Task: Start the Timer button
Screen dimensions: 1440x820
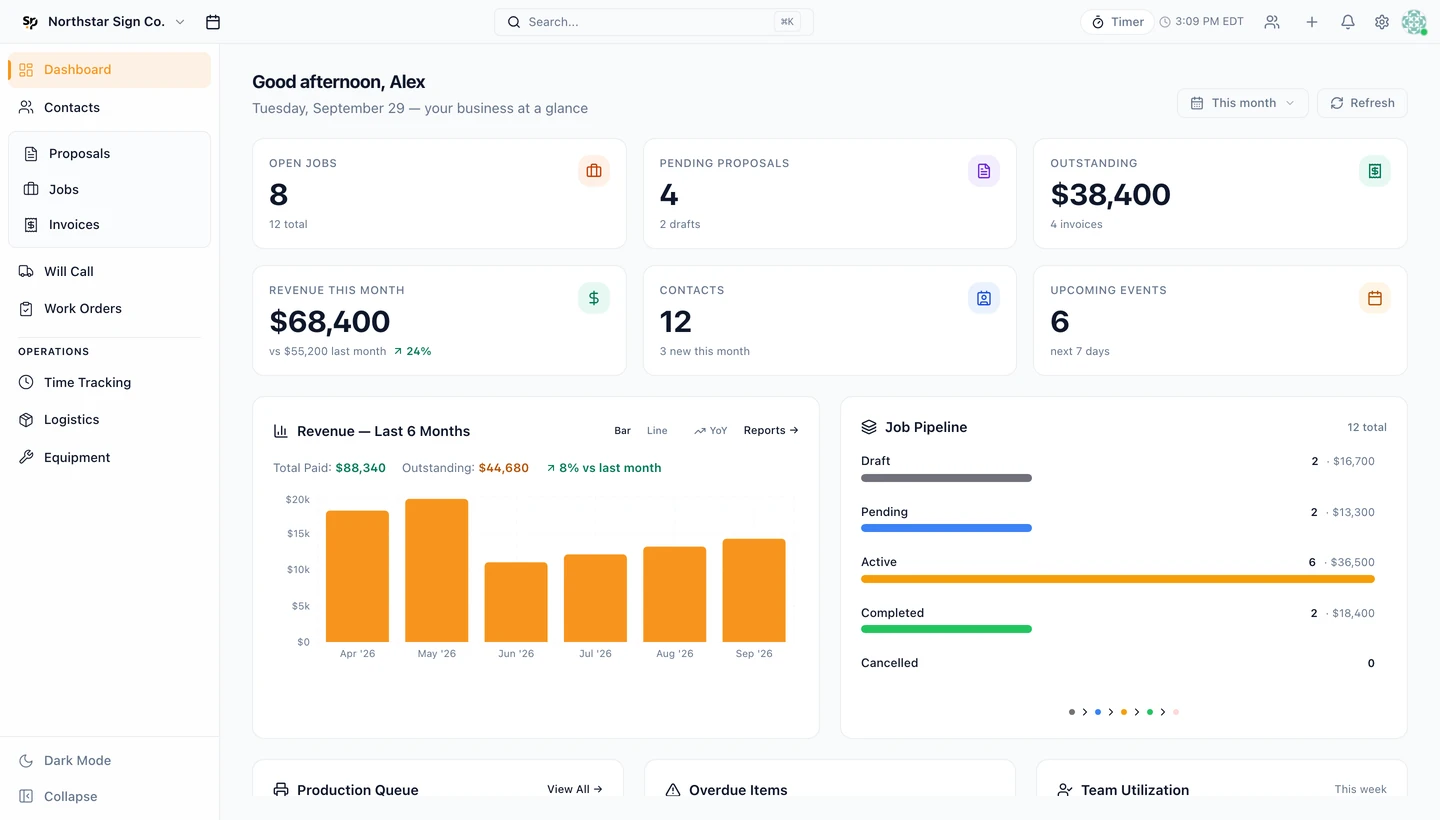Action: [1117, 22]
